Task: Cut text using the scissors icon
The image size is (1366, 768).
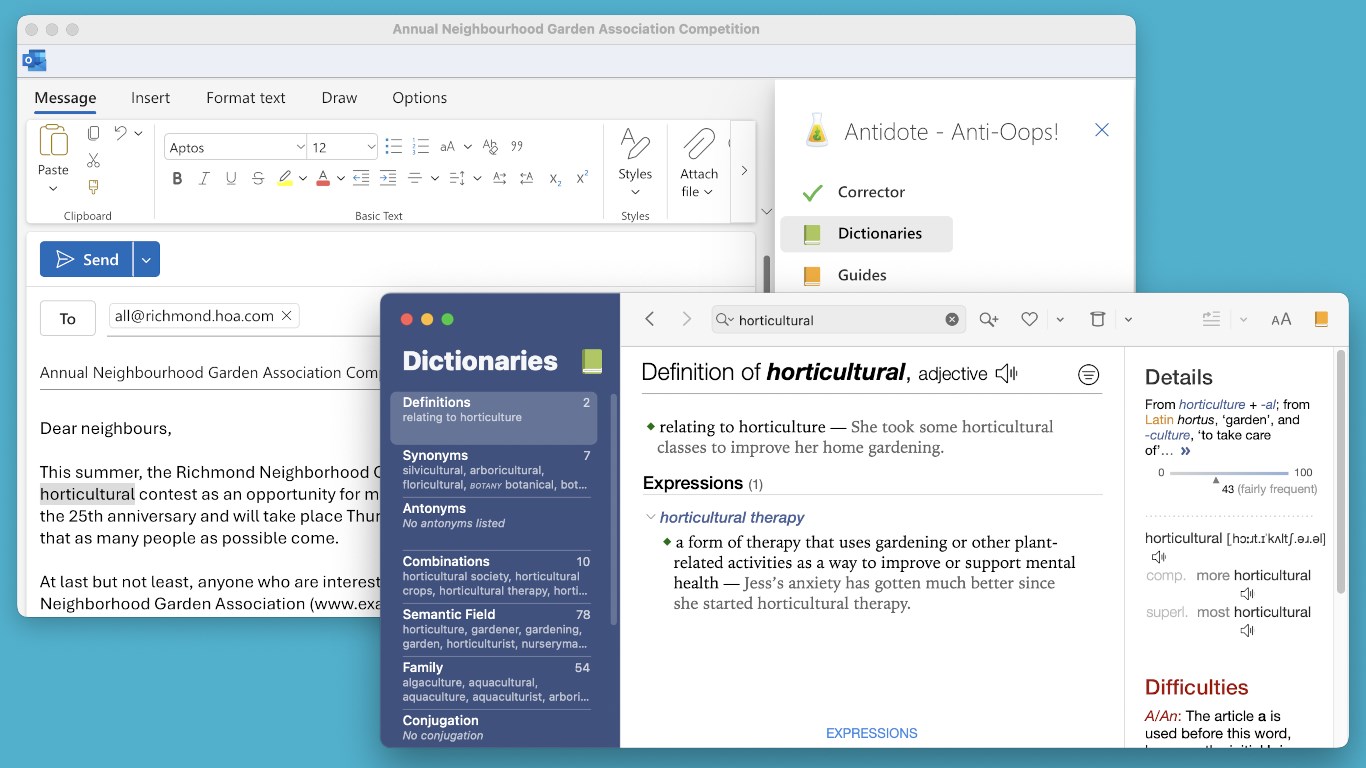Action: pyautogui.click(x=93, y=160)
